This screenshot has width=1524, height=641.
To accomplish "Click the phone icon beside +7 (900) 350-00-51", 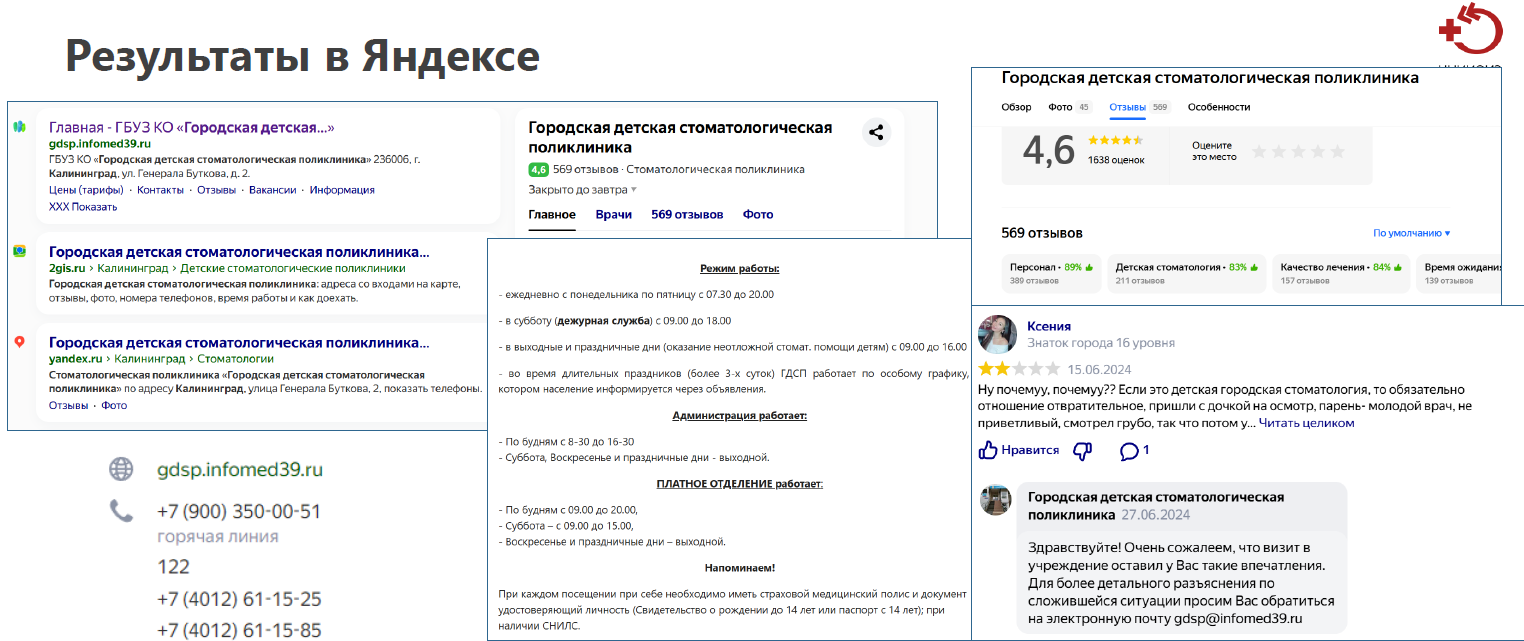I will 121,511.
